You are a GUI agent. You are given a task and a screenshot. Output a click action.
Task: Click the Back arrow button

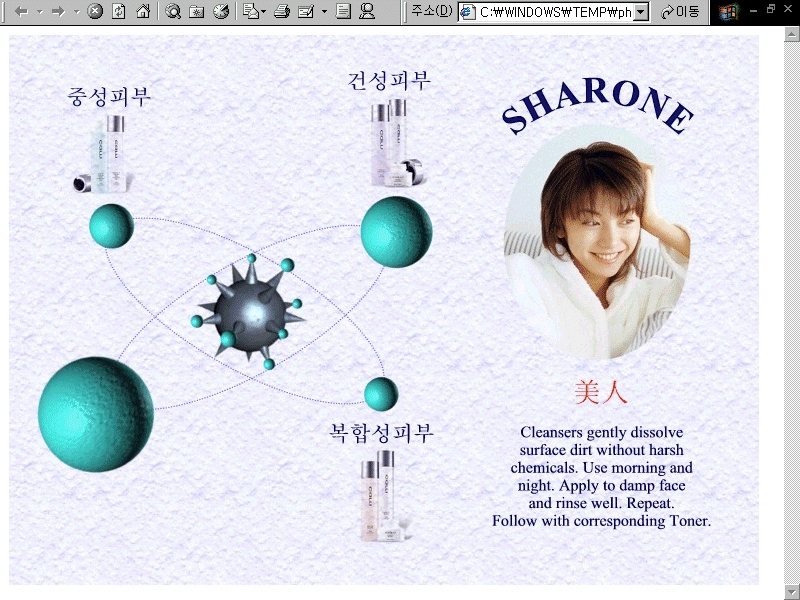point(21,11)
